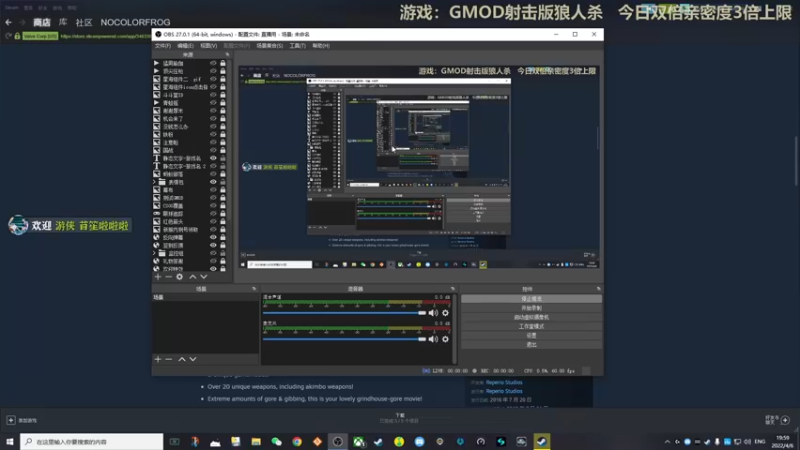The width and height of the screenshot is (800, 450).
Task: Open WeChat from the taskbar
Action: point(277,441)
